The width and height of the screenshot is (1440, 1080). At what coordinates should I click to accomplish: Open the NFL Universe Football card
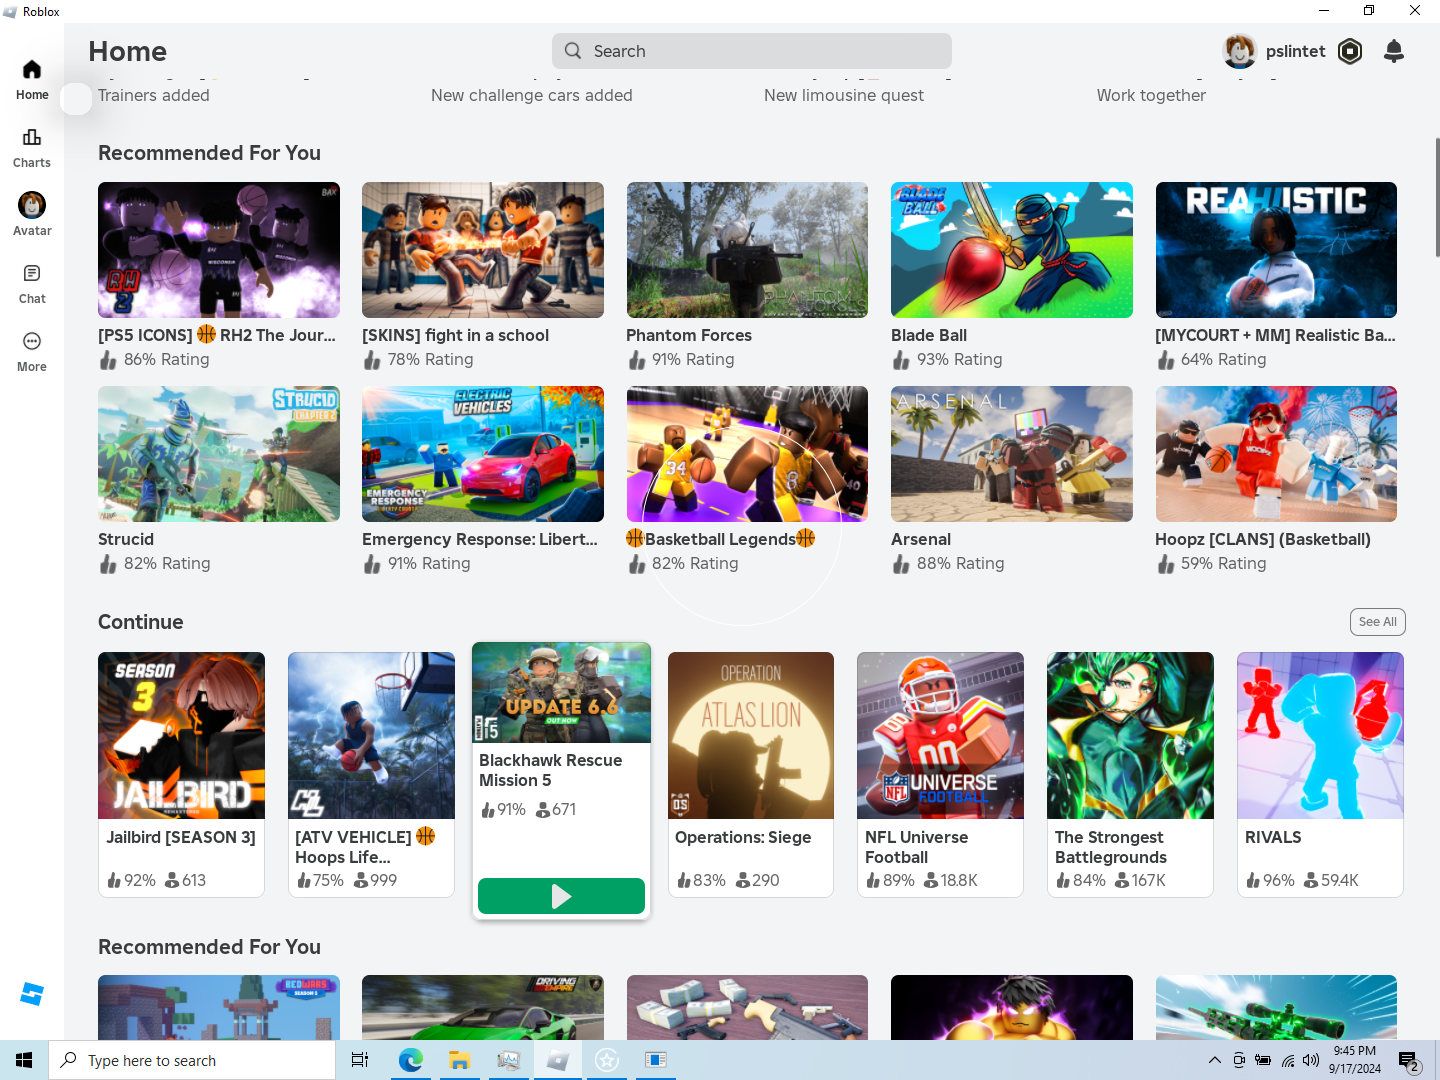(940, 774)
